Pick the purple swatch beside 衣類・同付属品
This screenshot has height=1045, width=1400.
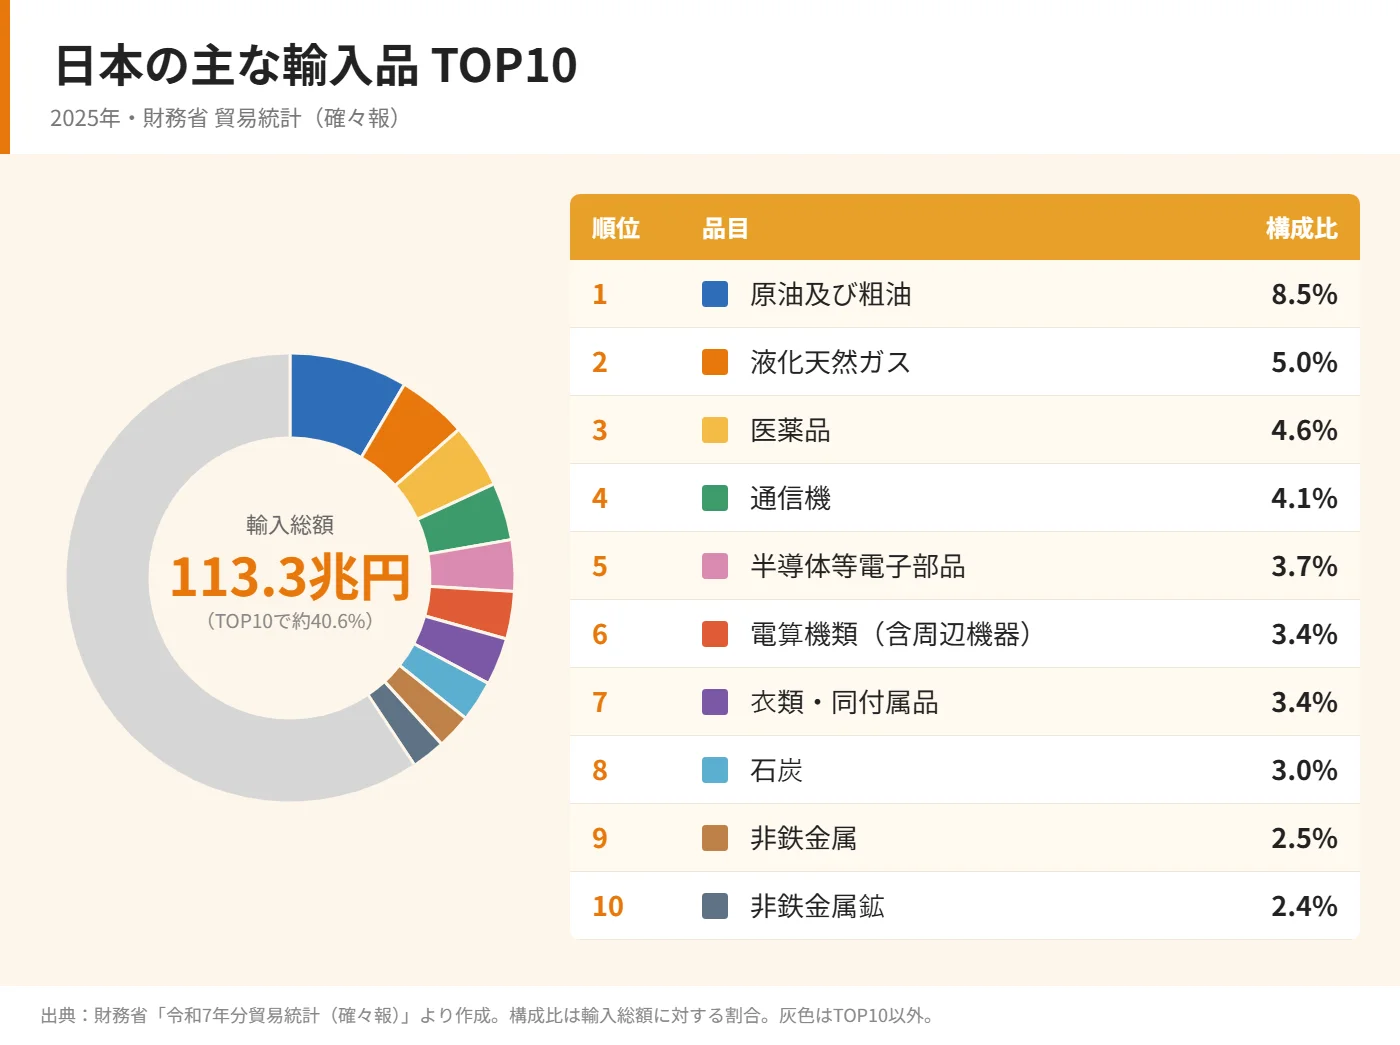[x=715, y=702]
